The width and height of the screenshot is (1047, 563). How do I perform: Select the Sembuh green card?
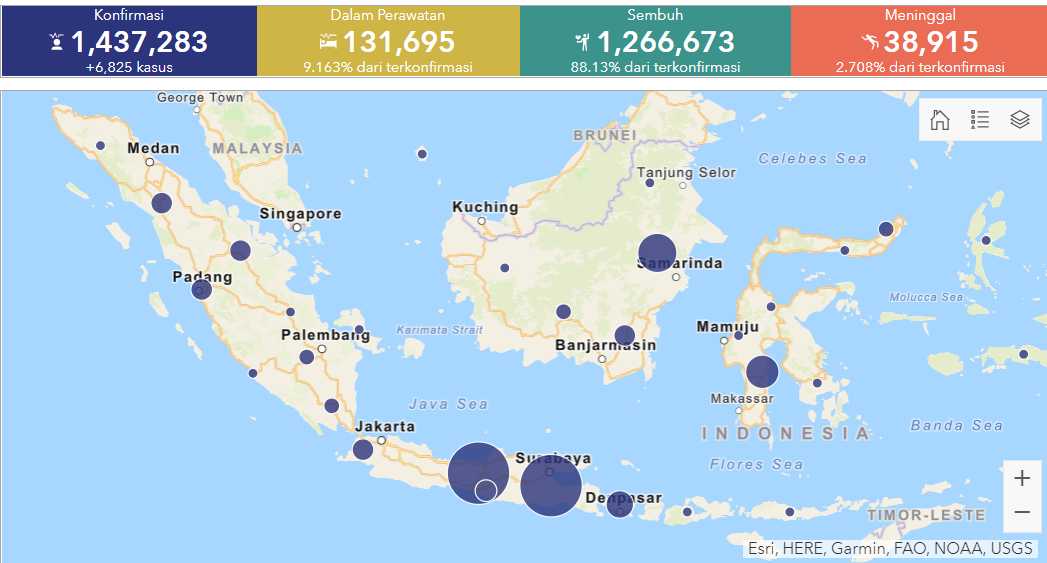(x=655, y=40)
